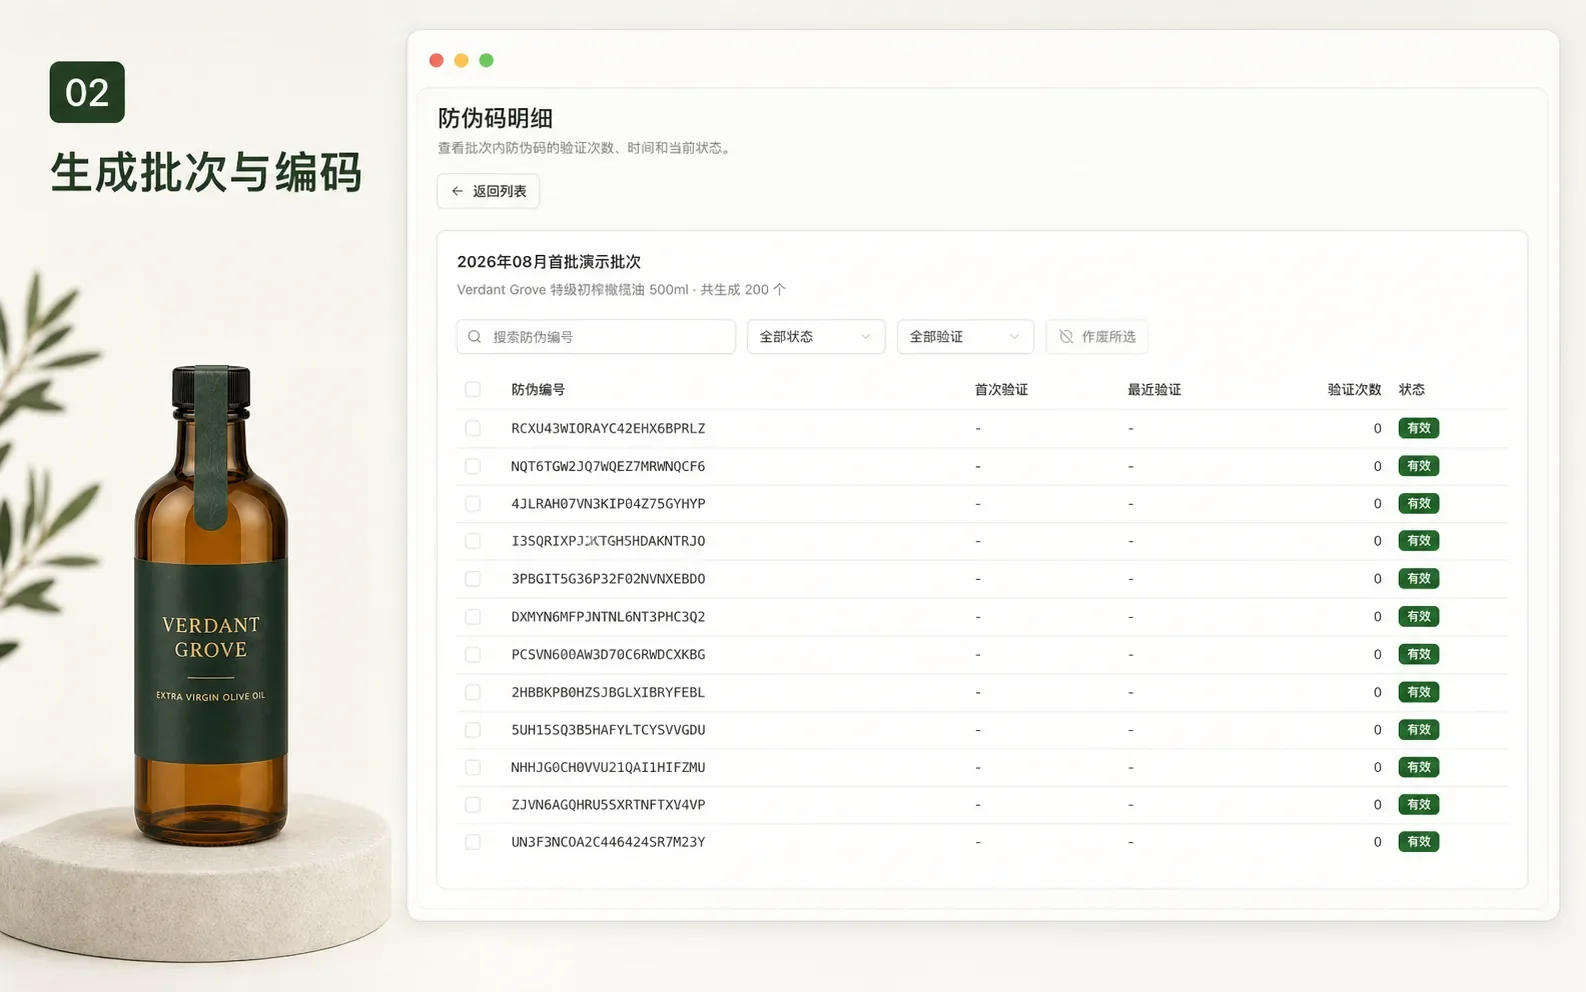Click the code text starting 4JLRAH07
The image size is (1586, 992).
(608, 504)
